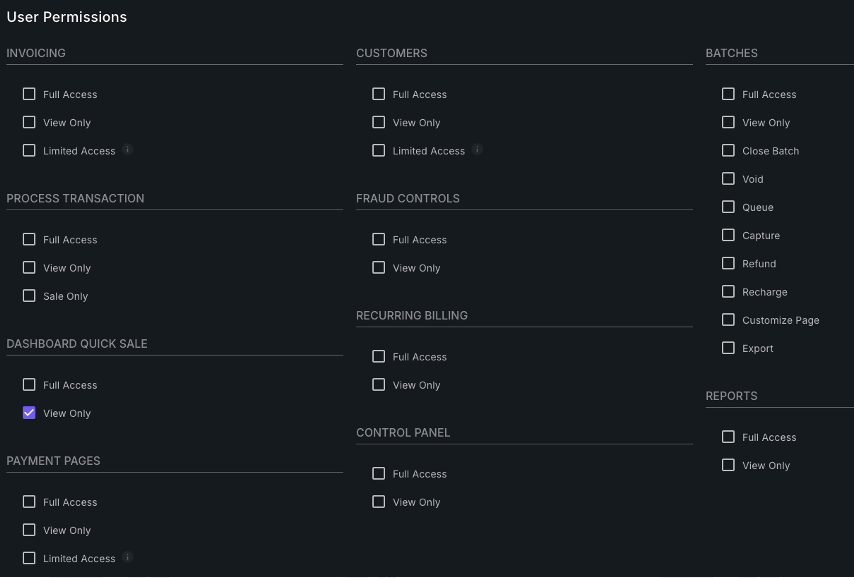Check the Void permission in Batches

(x=728, y=179)
